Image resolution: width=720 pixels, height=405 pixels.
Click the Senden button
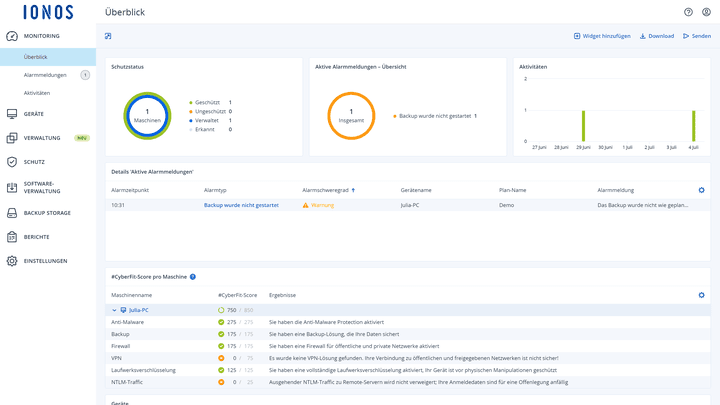pyautogui.click(x=697, y=36)
